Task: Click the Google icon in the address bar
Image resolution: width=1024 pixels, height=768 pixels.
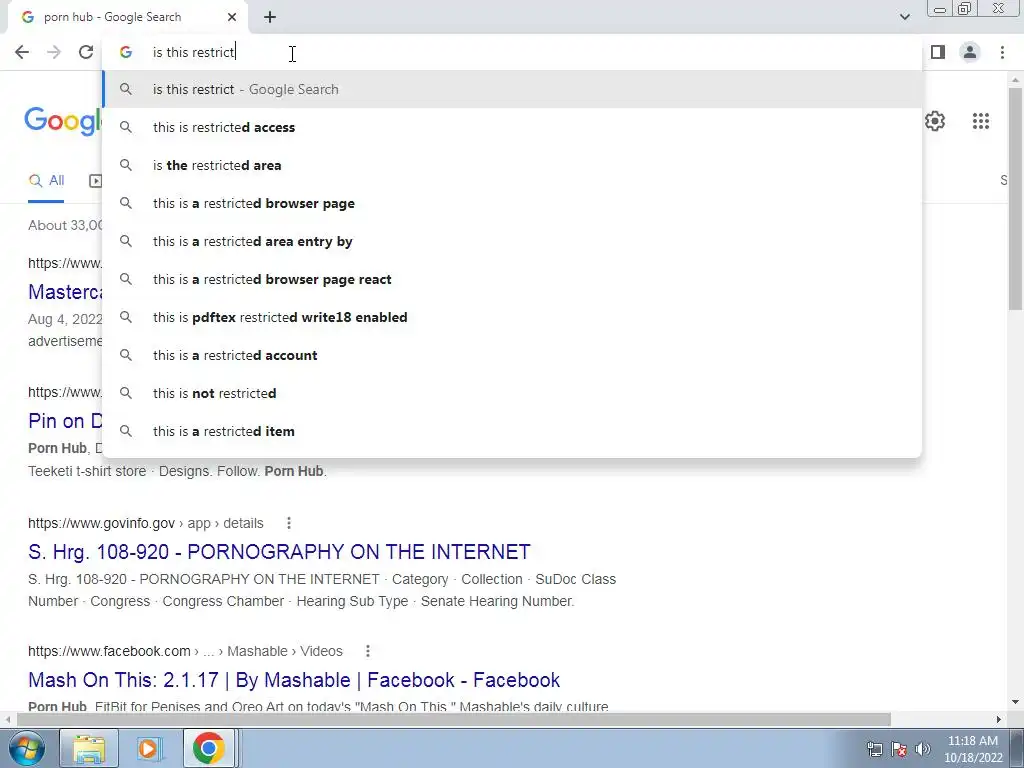Action: click(x=126, y=52)
